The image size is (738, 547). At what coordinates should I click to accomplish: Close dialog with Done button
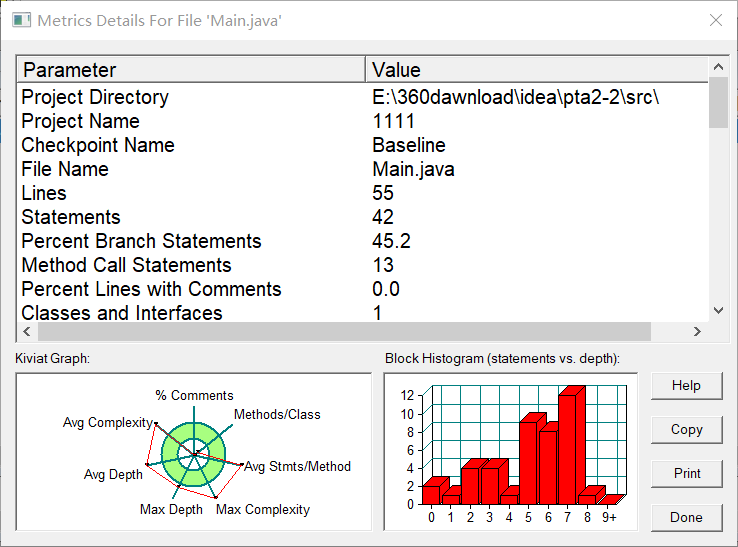point(686,517)
